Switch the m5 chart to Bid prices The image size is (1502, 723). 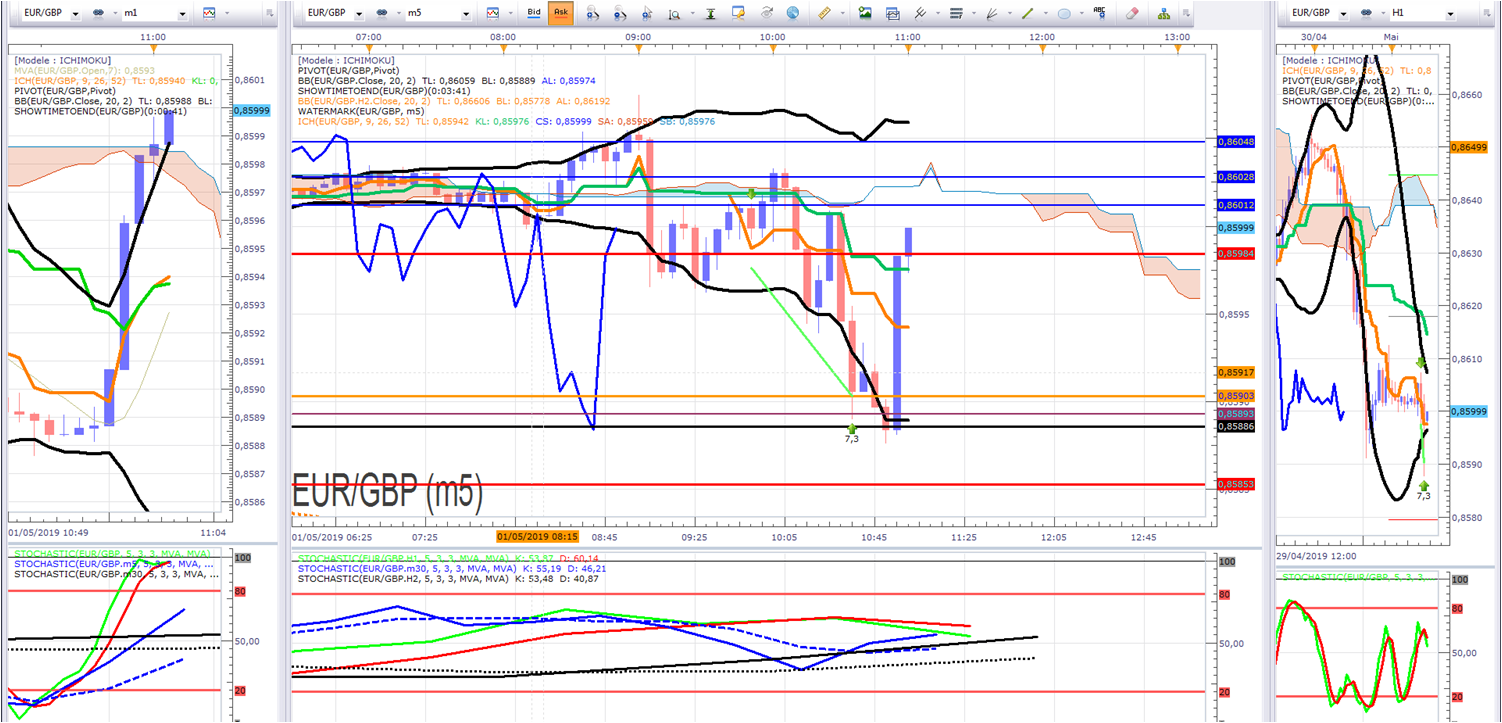tap(534, 14)
